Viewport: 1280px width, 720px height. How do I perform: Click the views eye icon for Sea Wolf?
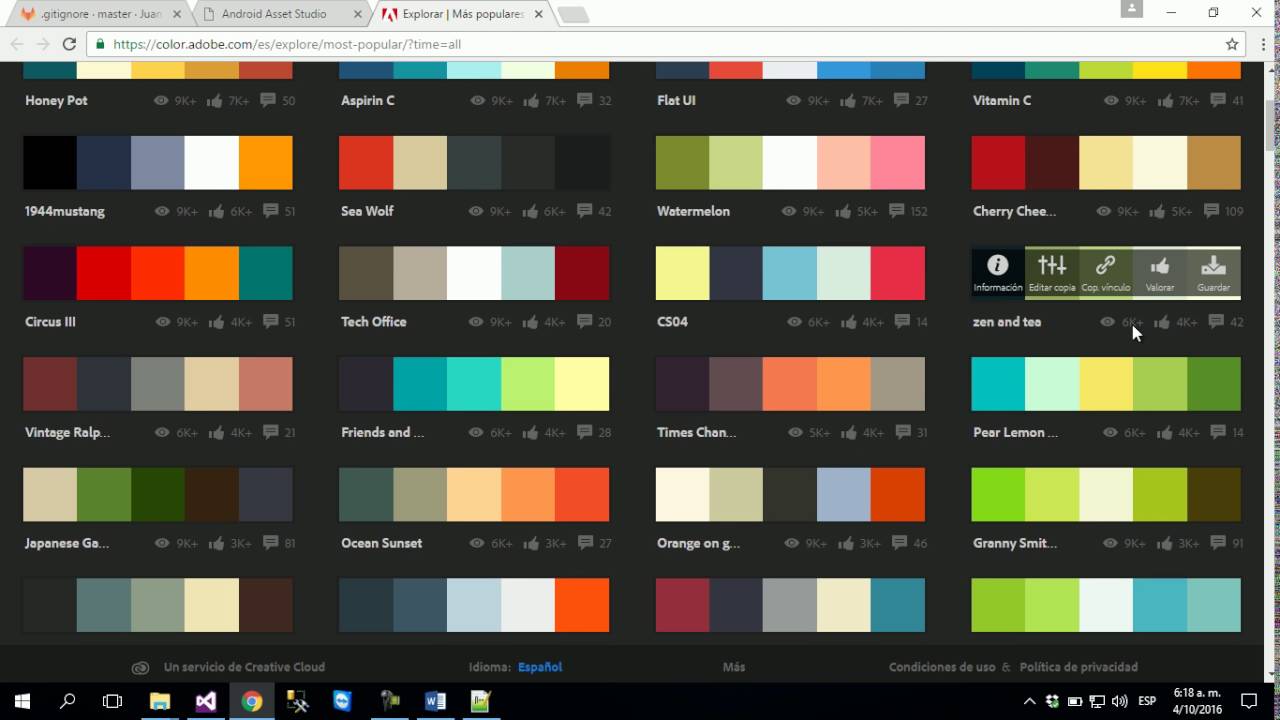tap(478, 212)
